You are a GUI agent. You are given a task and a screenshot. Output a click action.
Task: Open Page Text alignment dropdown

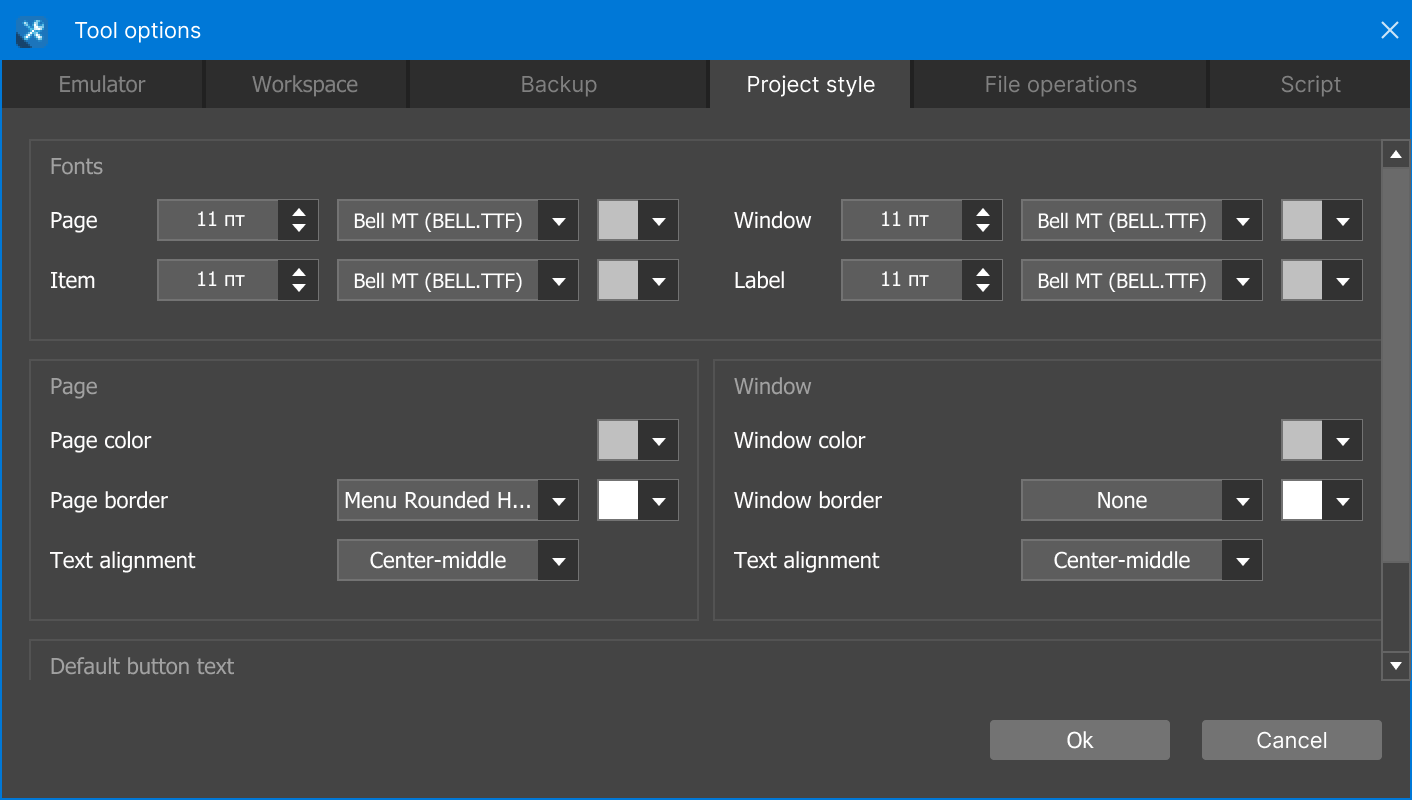point(558,561)
